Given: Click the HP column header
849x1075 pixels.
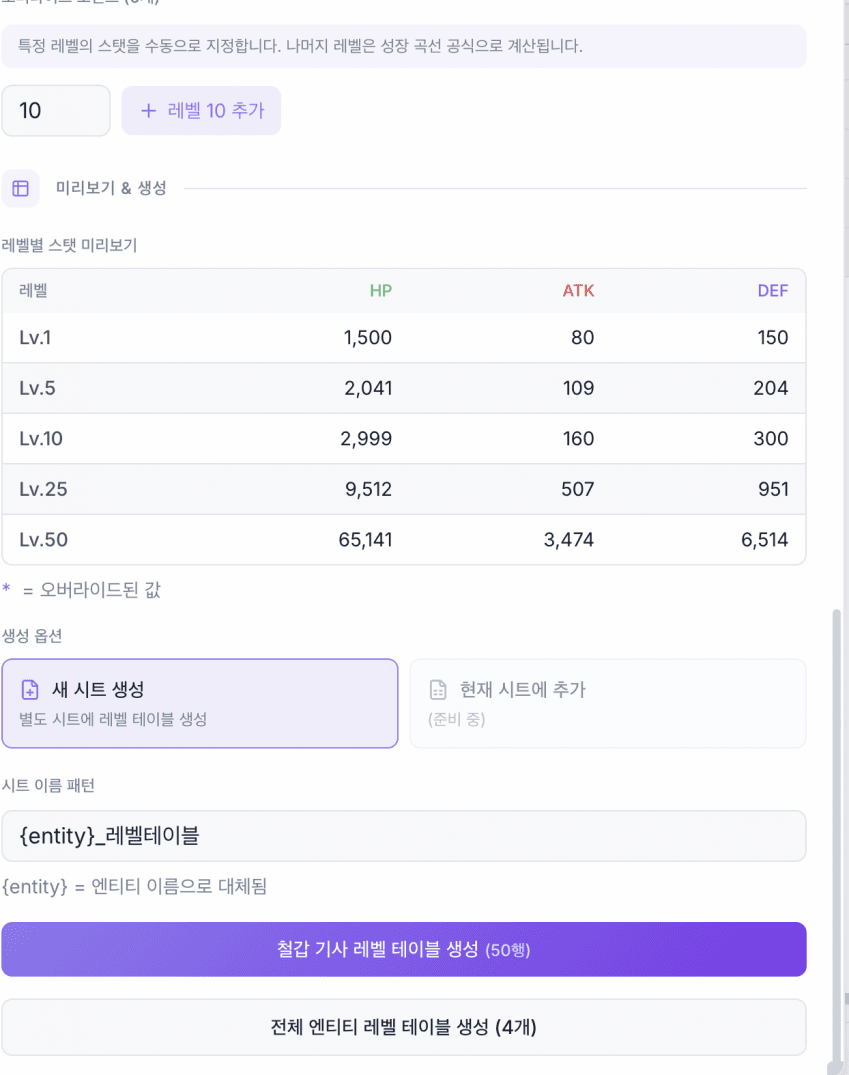Looking at the screenshot, I should tap(380, 291).
